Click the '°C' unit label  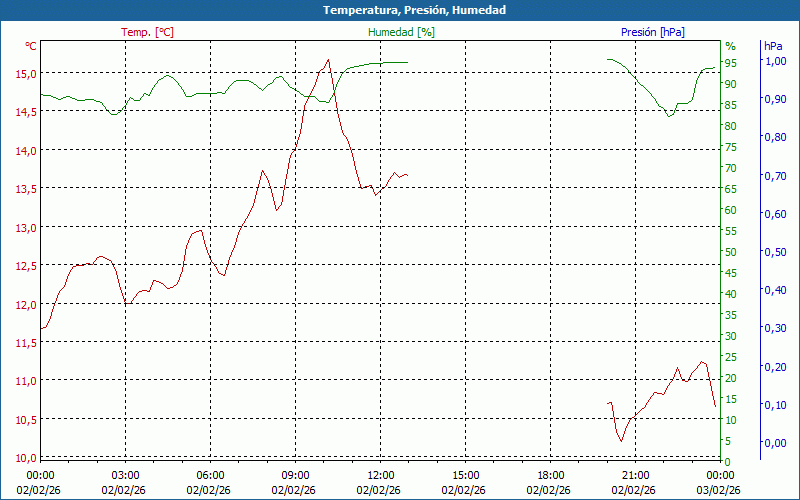click(31, 46)
